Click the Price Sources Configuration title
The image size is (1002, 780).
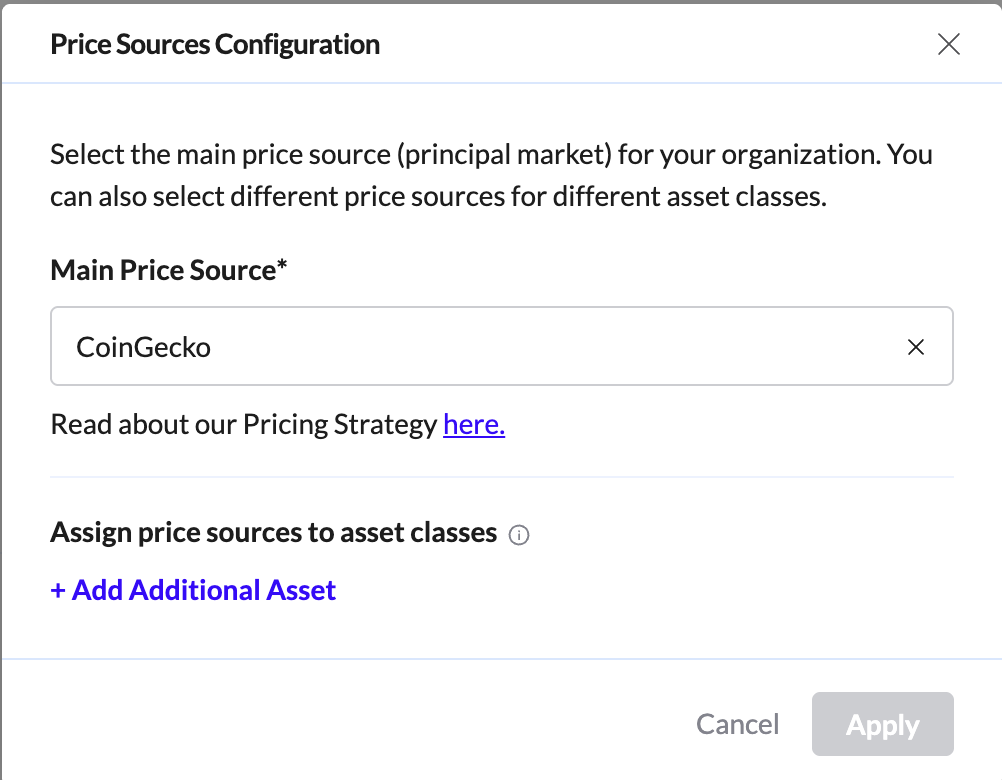coord(215,44)
